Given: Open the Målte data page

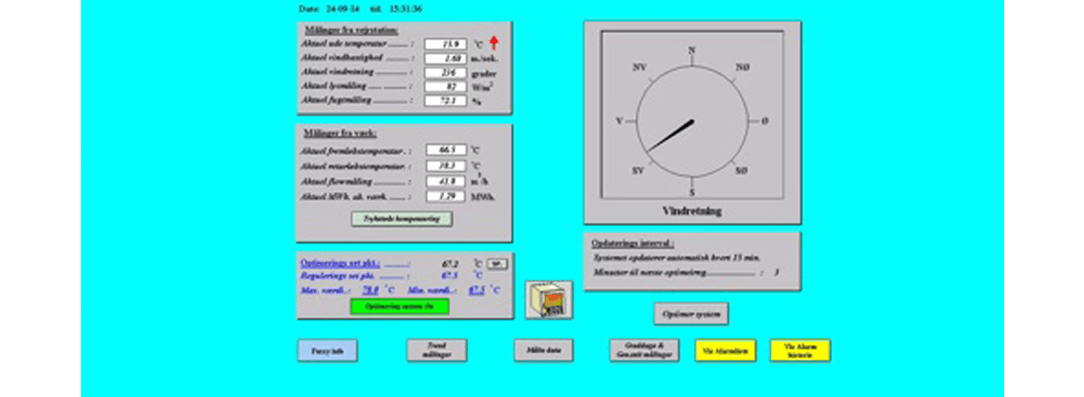Looking at the screenshot, I should coord(543,351).
